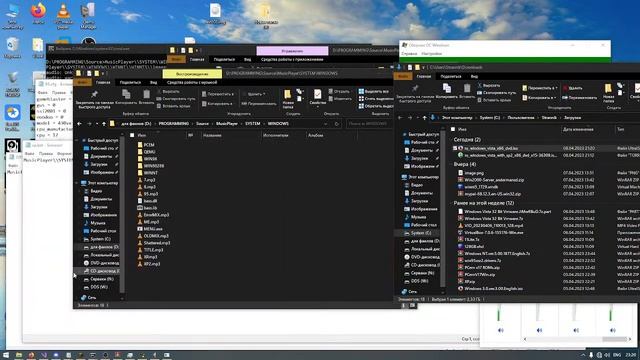Select OLDMIX.mp3 in the file list
Image resolution: width=640 pixels, height=360 pixels.
pyautogui.click(x=153, y=236)
